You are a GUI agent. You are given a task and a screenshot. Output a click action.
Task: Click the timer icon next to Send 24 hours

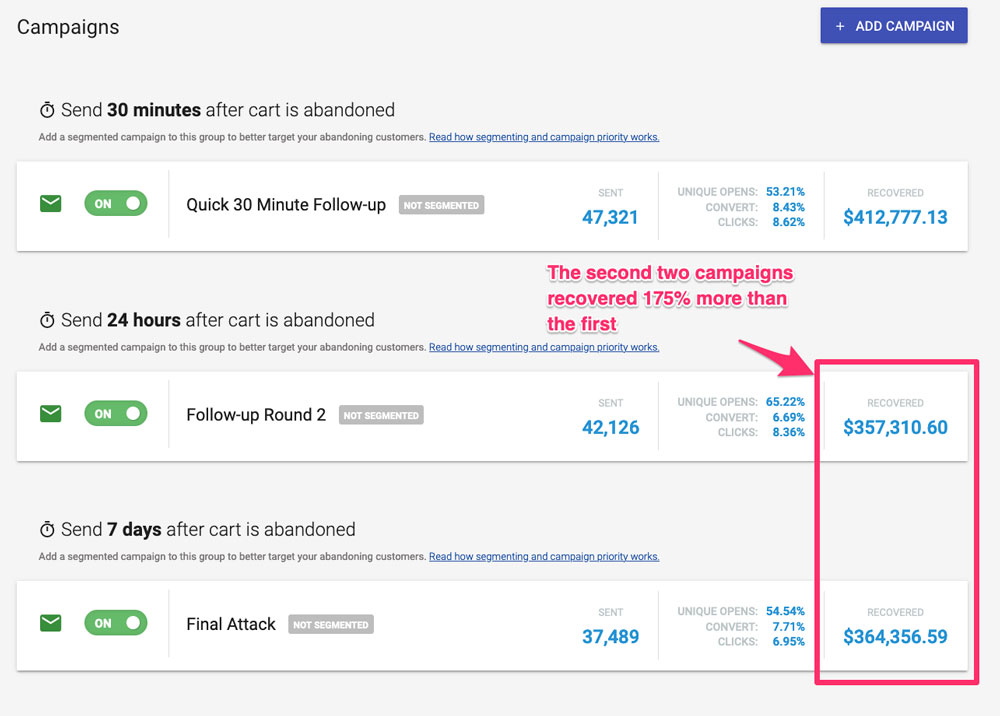(x=45, y=320)
